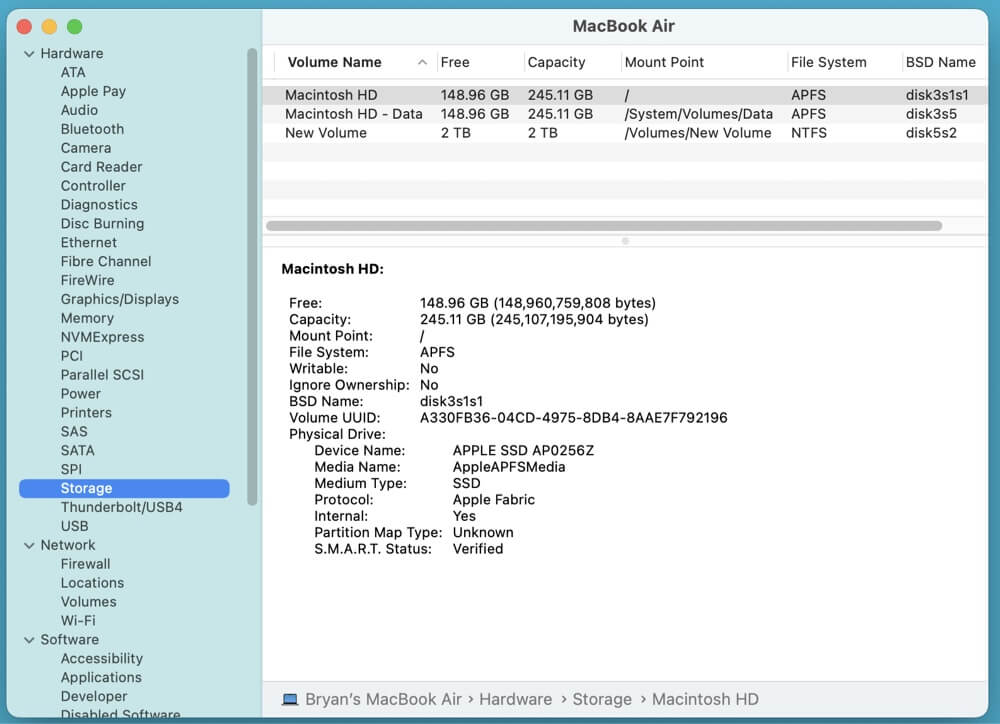Viewport: 1000px width, 724px height.
Task: Open the Graphics/Displays section
Action: (x=120, y=299)
